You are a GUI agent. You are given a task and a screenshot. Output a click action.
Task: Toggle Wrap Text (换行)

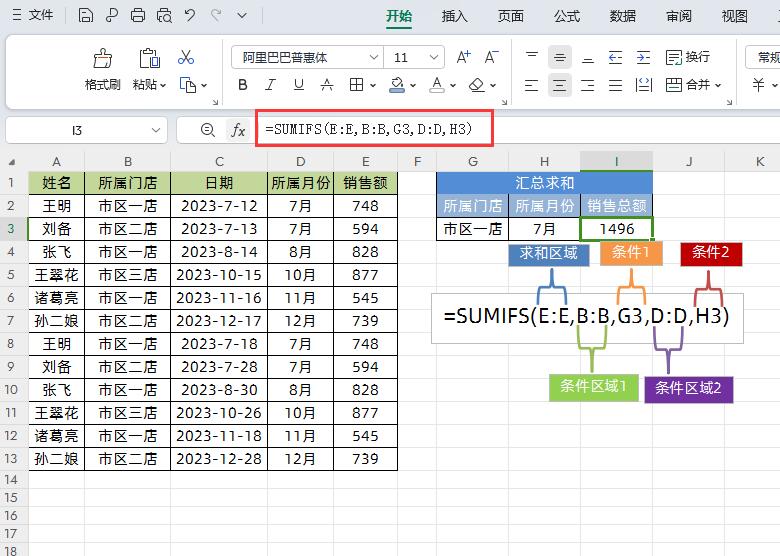688,57
